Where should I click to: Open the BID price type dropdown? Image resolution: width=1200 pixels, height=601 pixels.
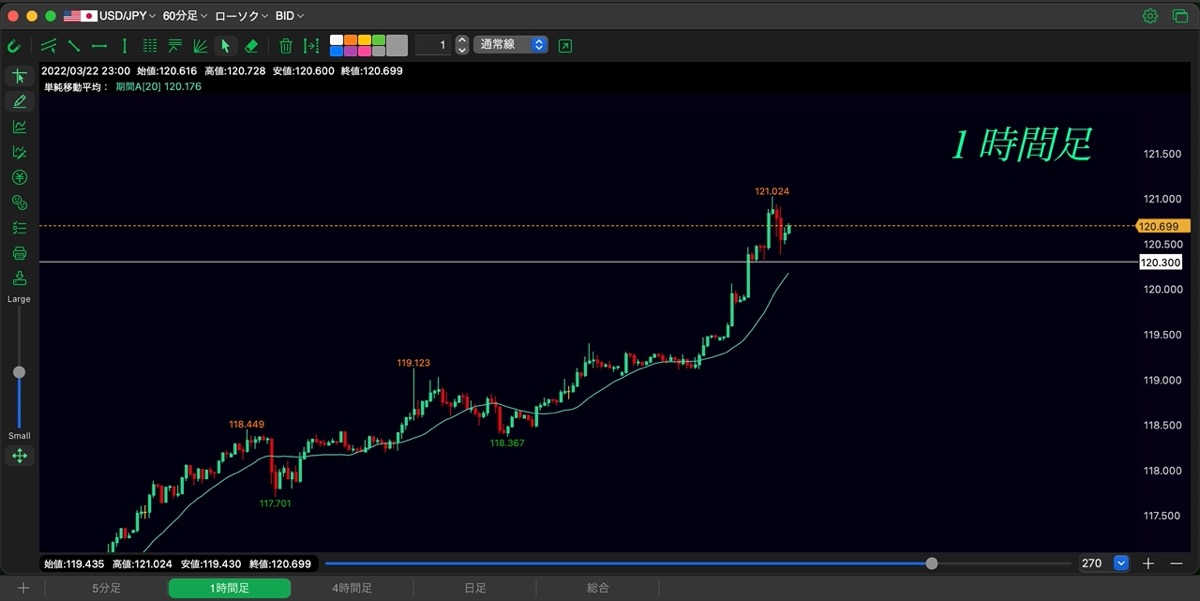289,16
